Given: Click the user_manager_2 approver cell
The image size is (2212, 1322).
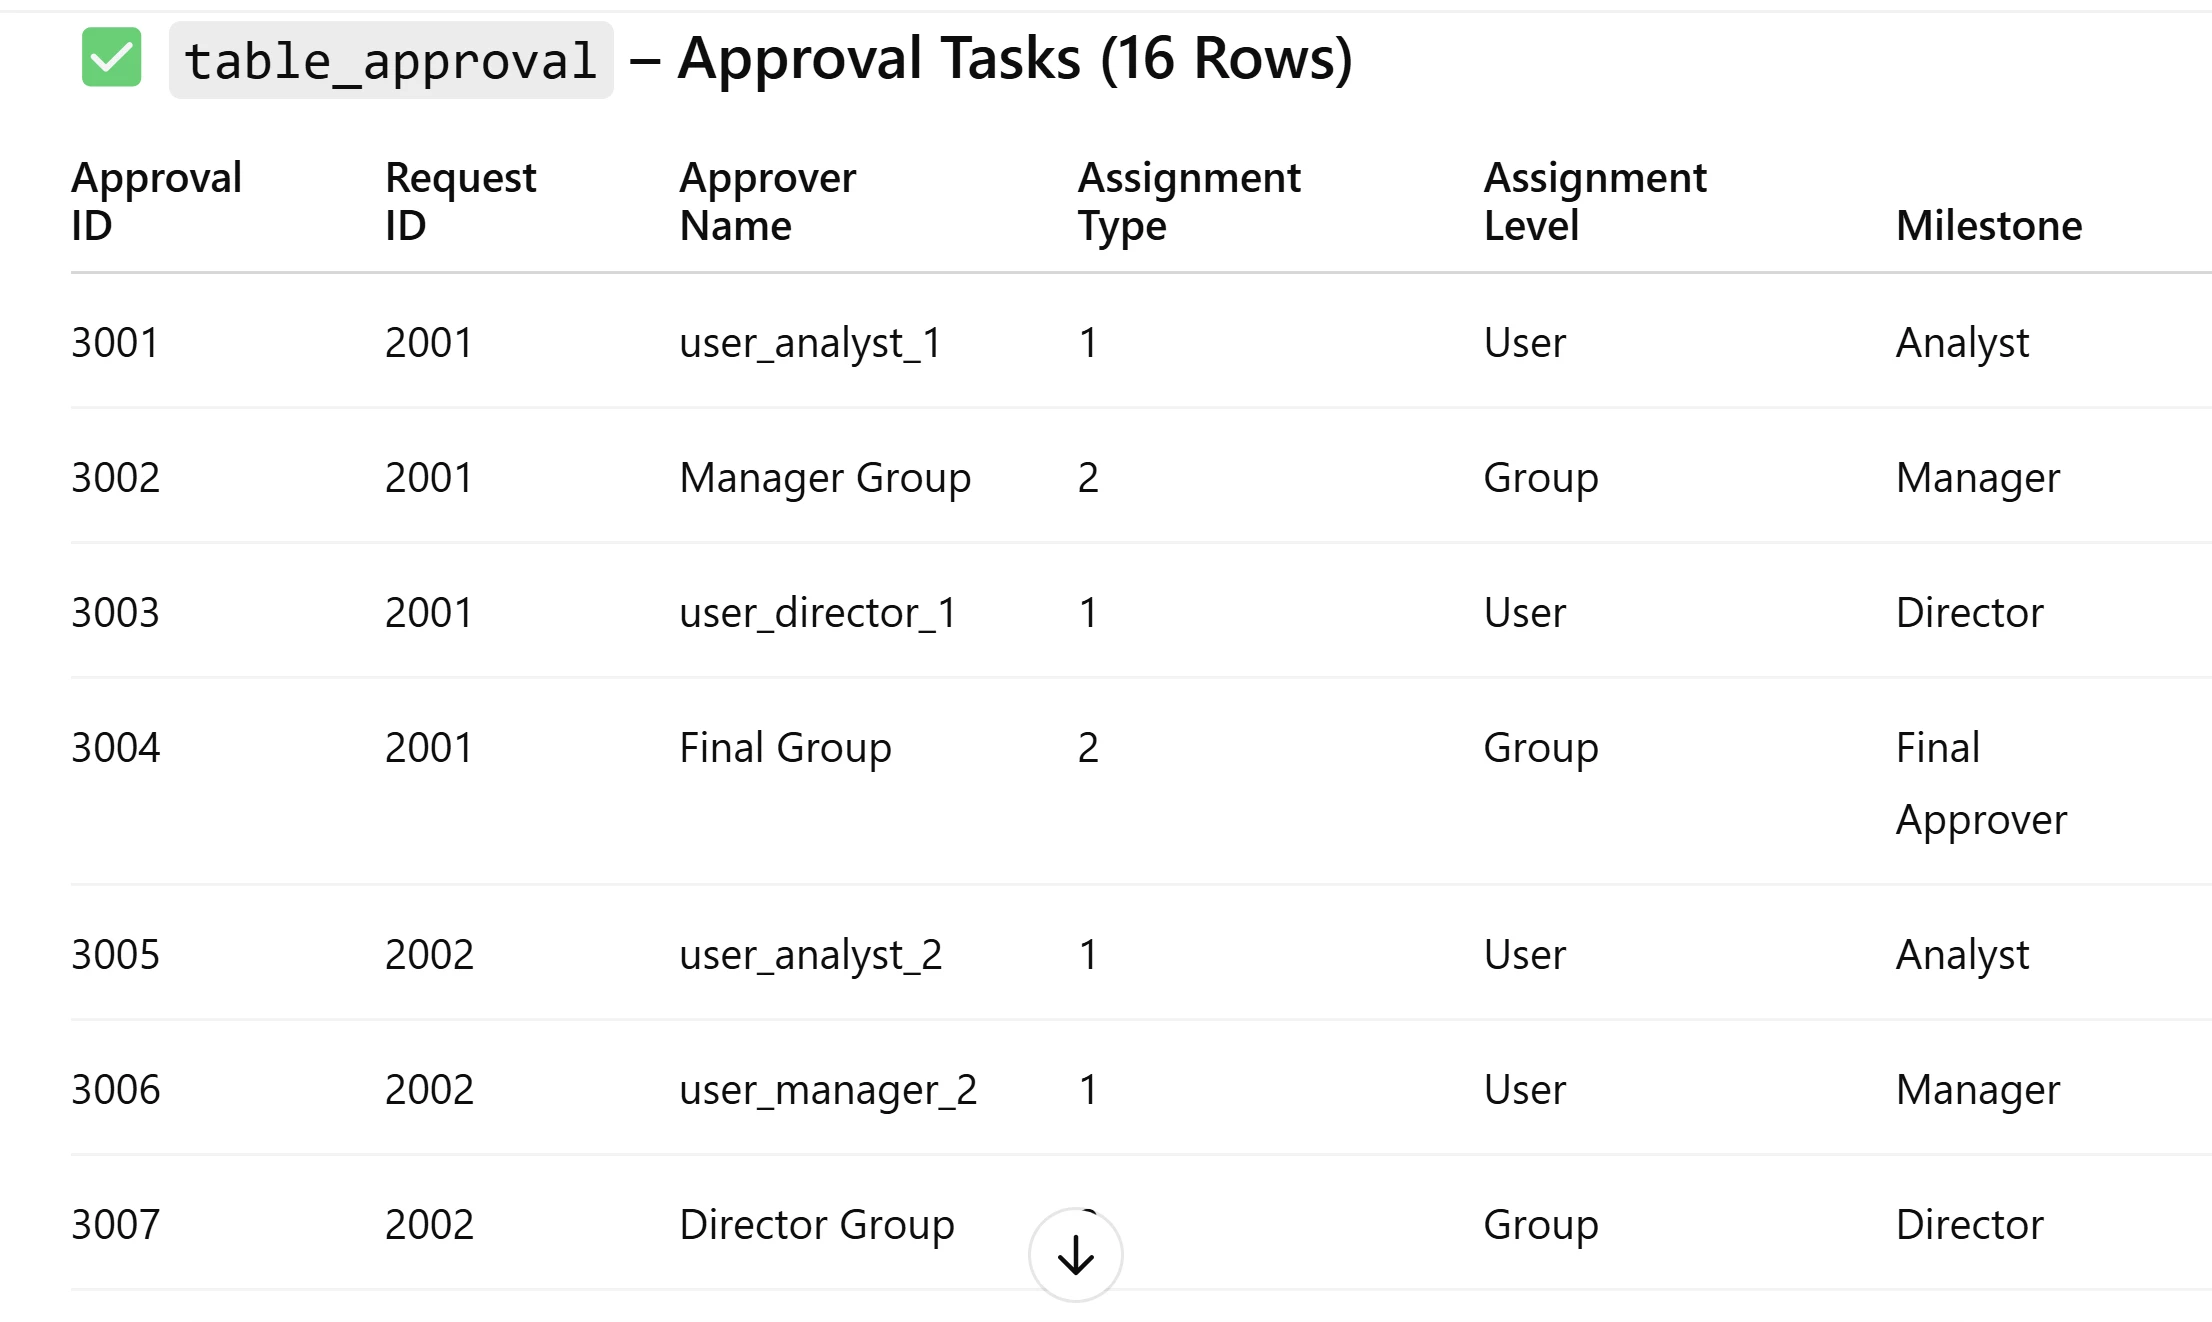Looking at the screenshot, I should click(x=827, y=1090).
